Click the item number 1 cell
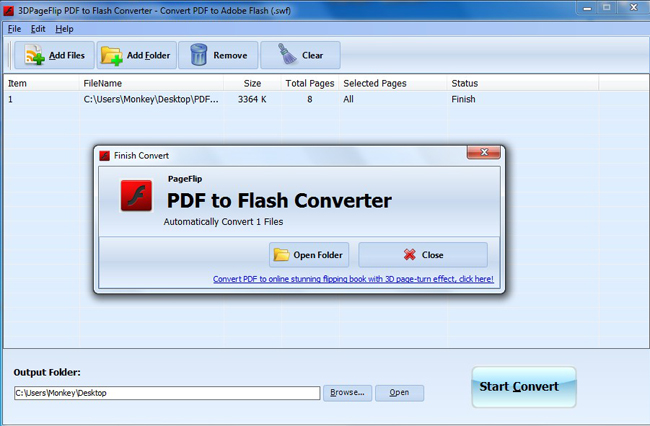Viewport: 650px width, 426px height. (10, 99)
